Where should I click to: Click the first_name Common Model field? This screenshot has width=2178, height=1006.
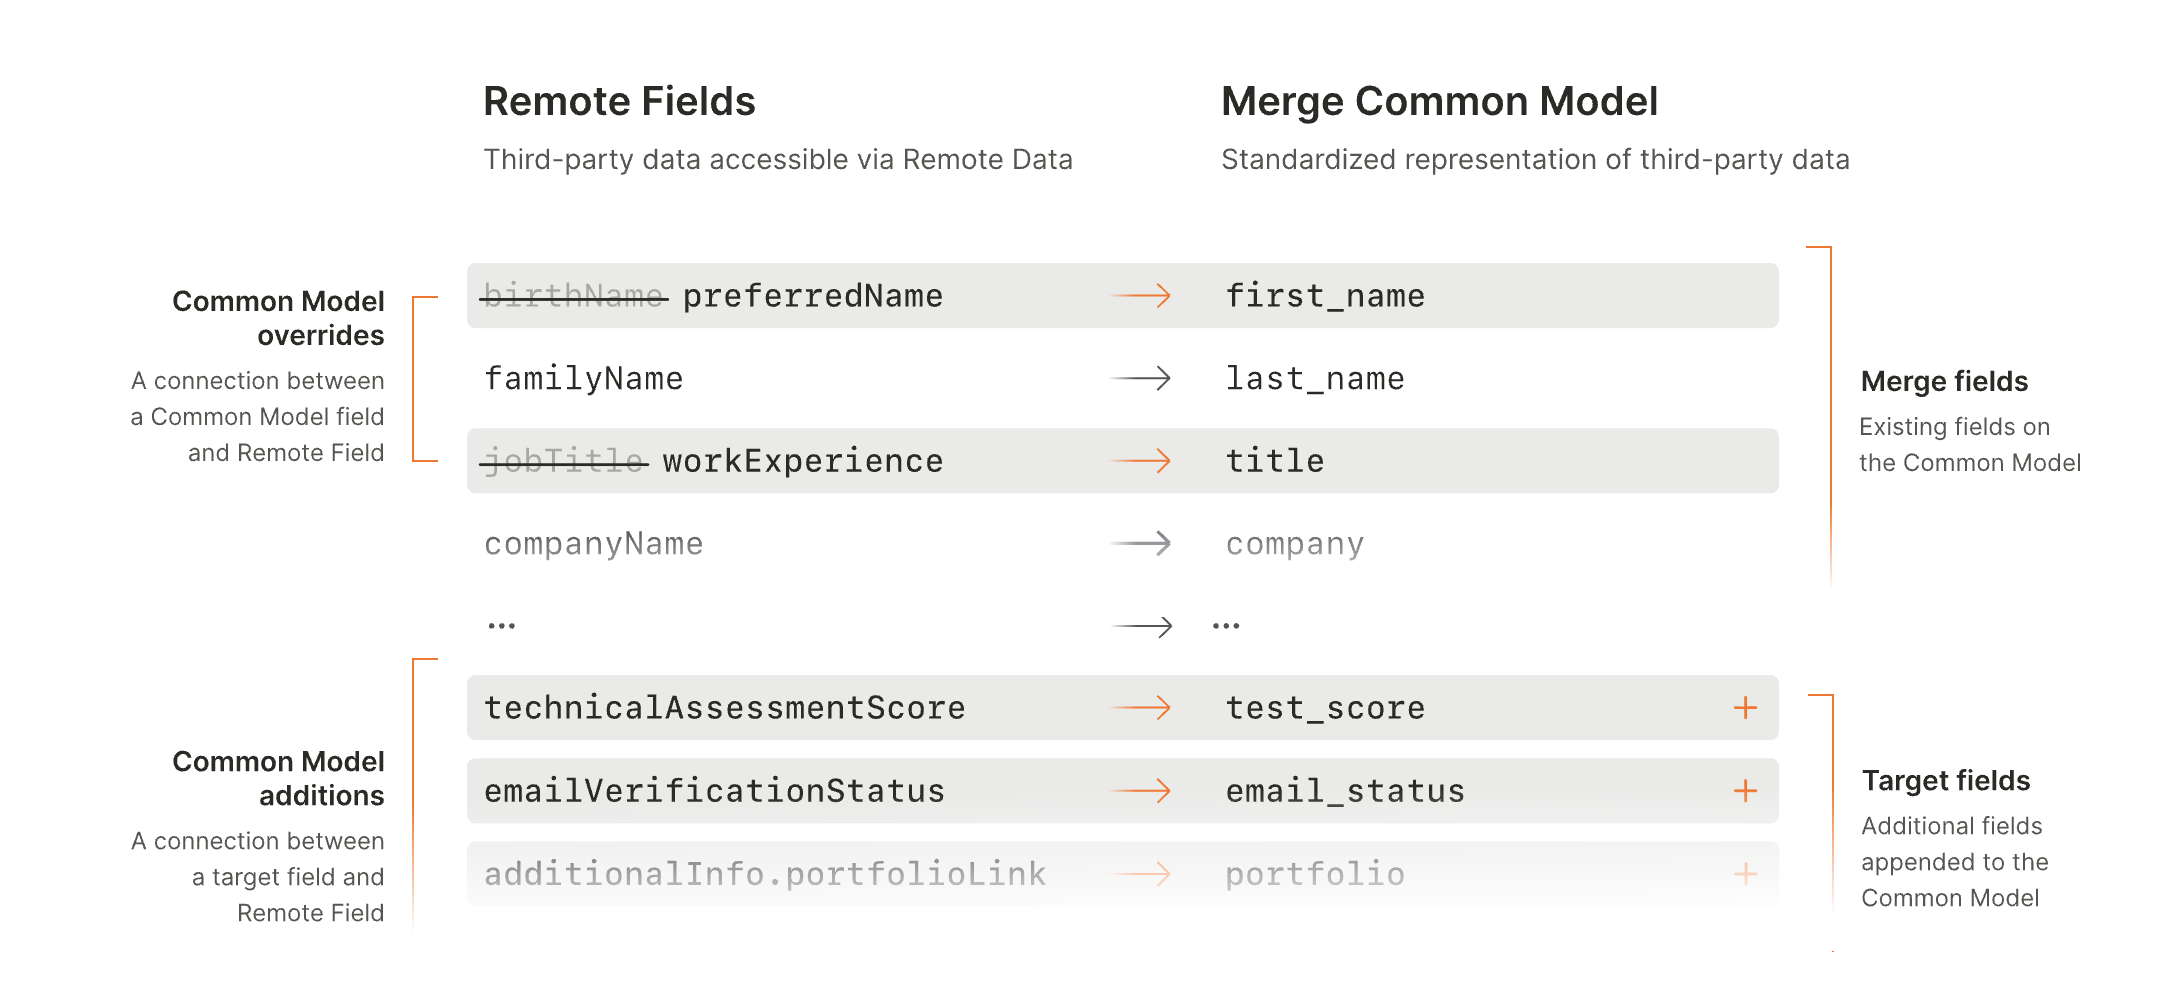pyautogui.click(x=1325, y=296)
